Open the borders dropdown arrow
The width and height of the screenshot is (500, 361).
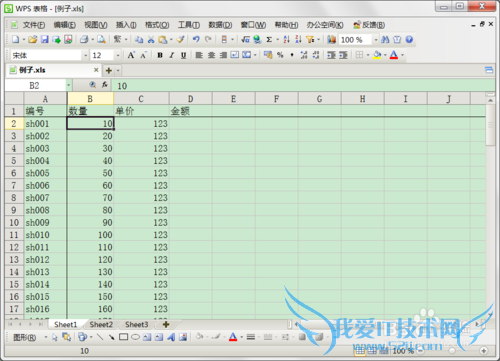368,55
